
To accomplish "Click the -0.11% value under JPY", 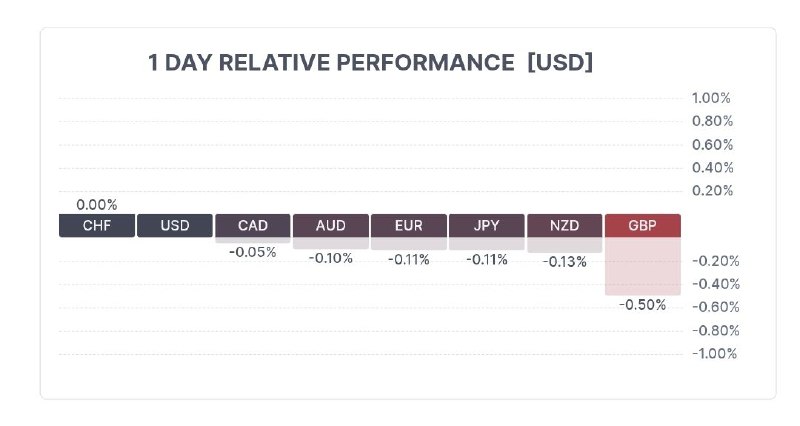I will 487,260.
